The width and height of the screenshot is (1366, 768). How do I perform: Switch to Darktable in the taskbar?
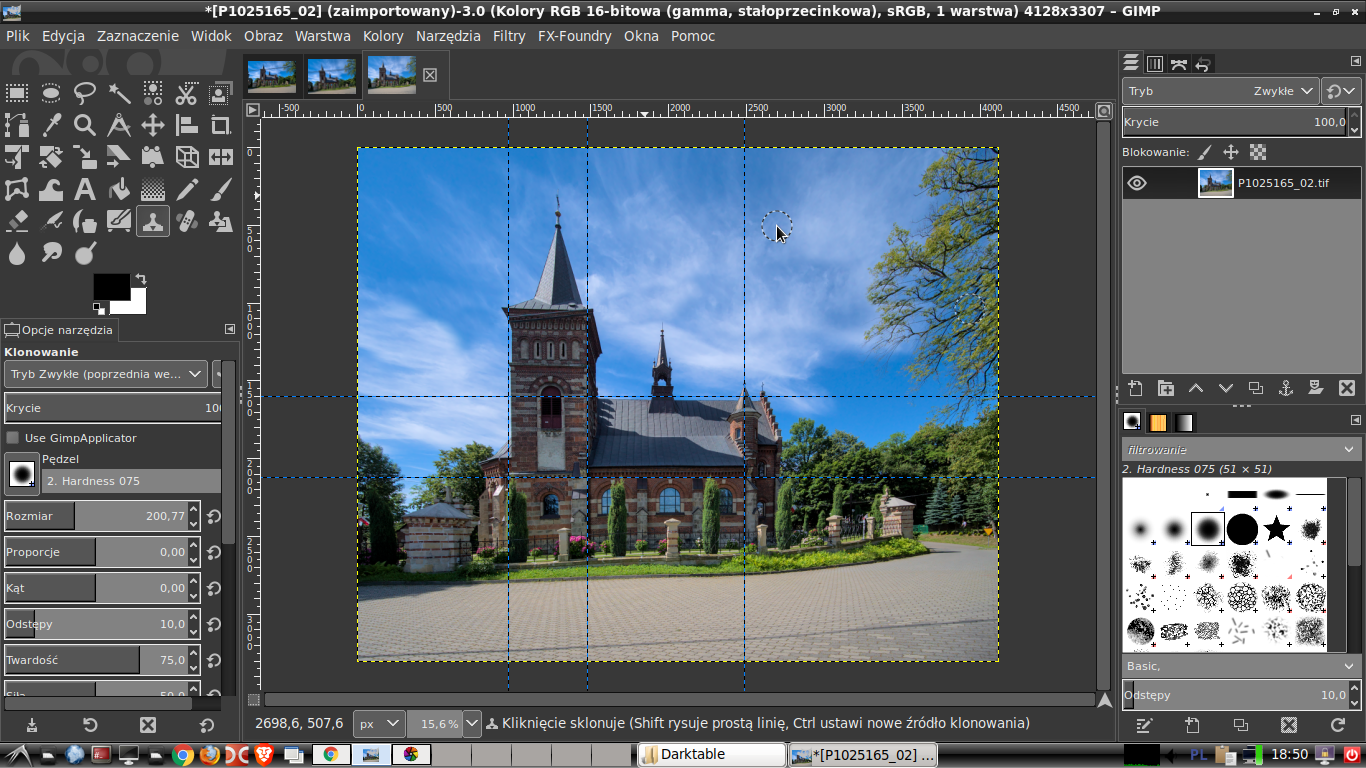712,754
